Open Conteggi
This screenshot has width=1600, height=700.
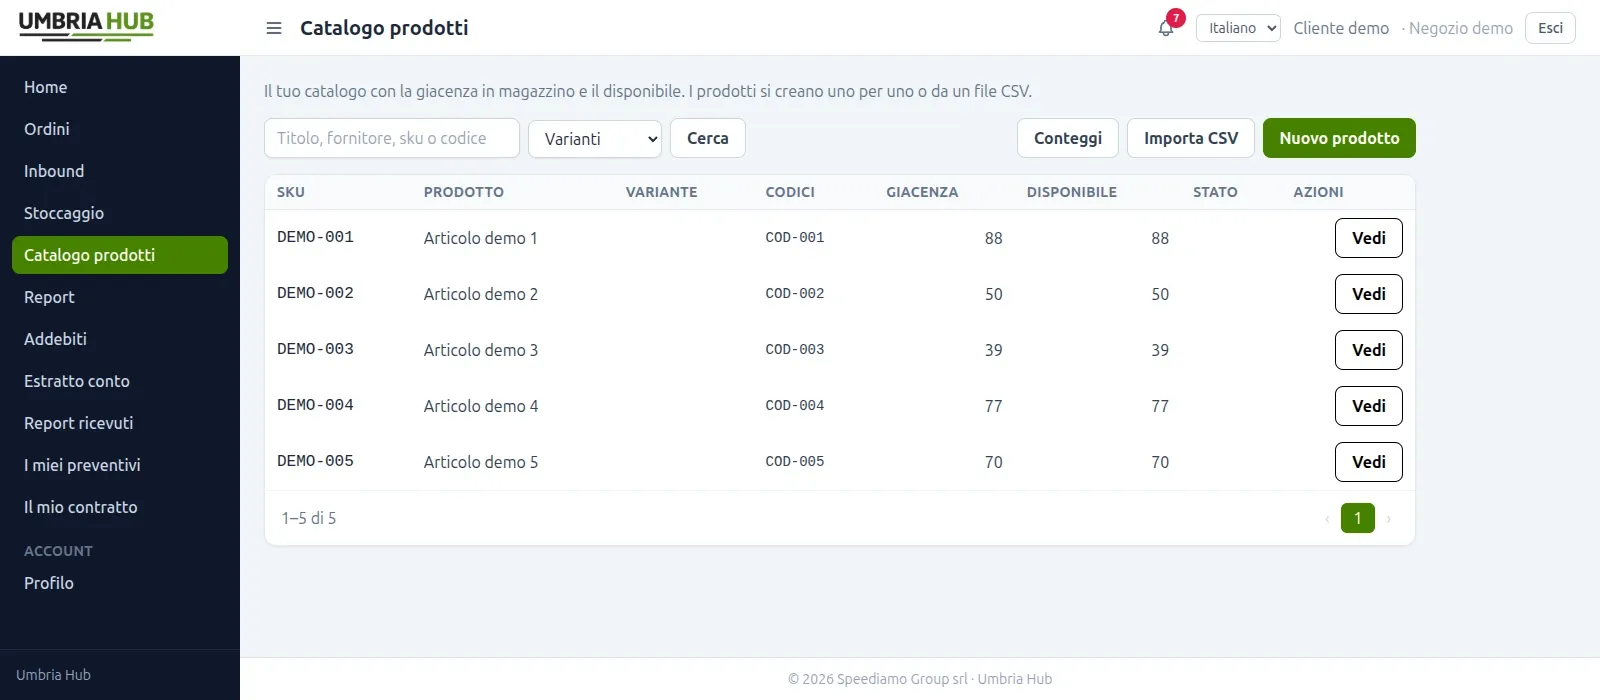[x=1068, y=138]
